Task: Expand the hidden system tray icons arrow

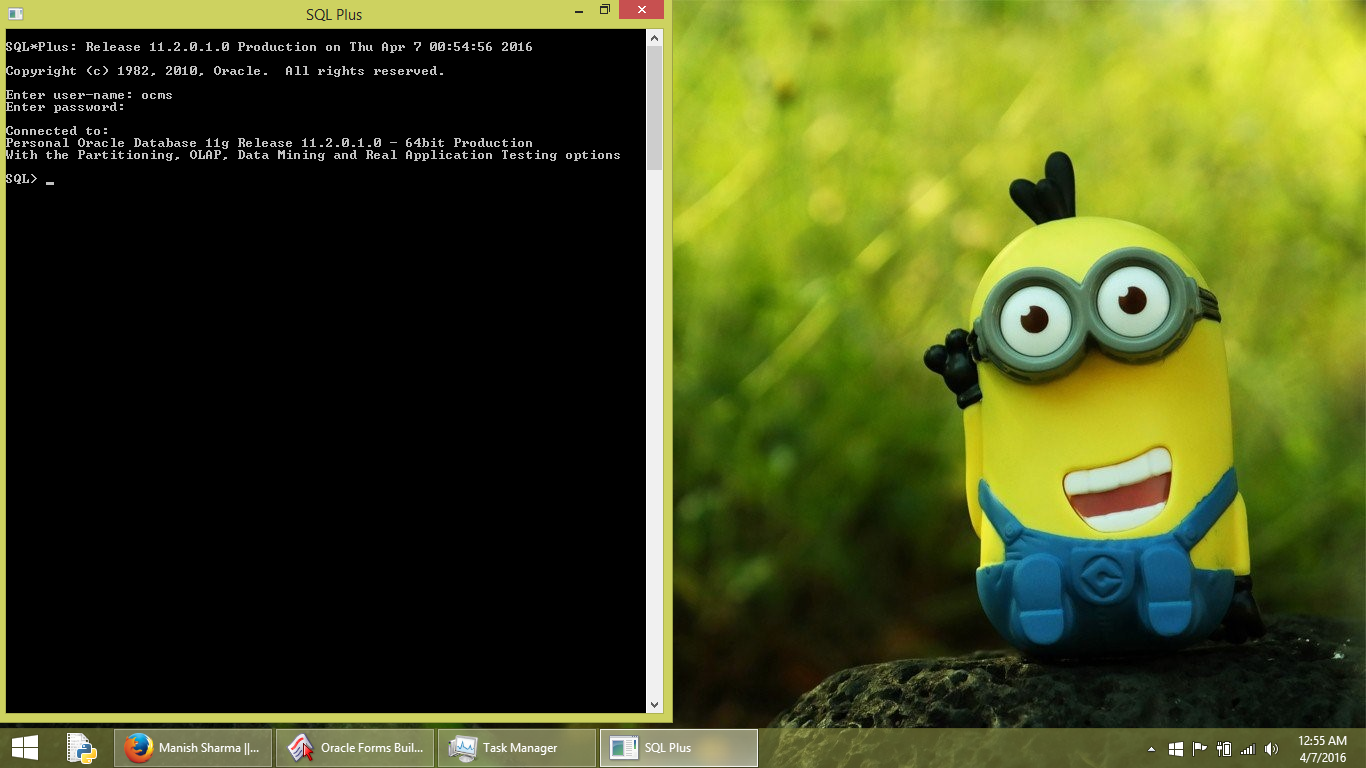Action: (x=1151, y=748)
